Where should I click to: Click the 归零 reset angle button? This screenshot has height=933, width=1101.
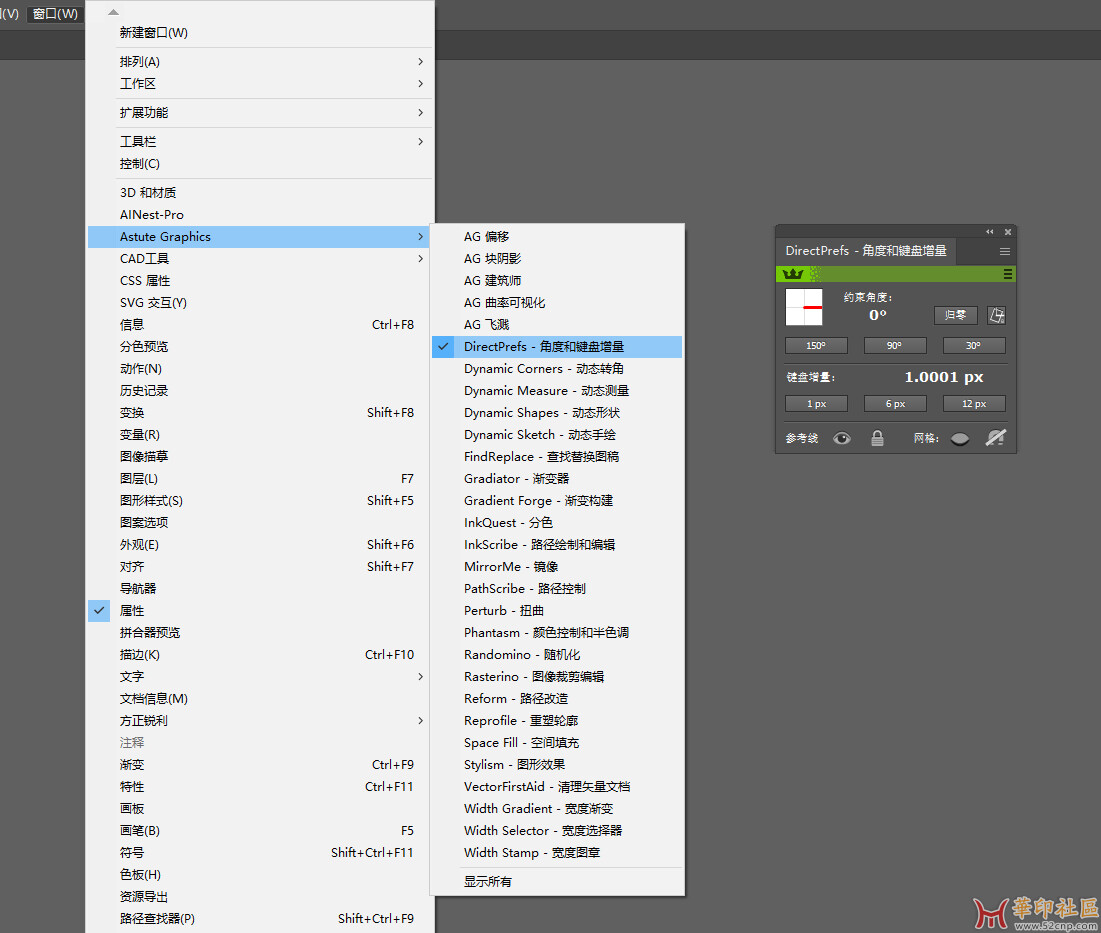956,315
